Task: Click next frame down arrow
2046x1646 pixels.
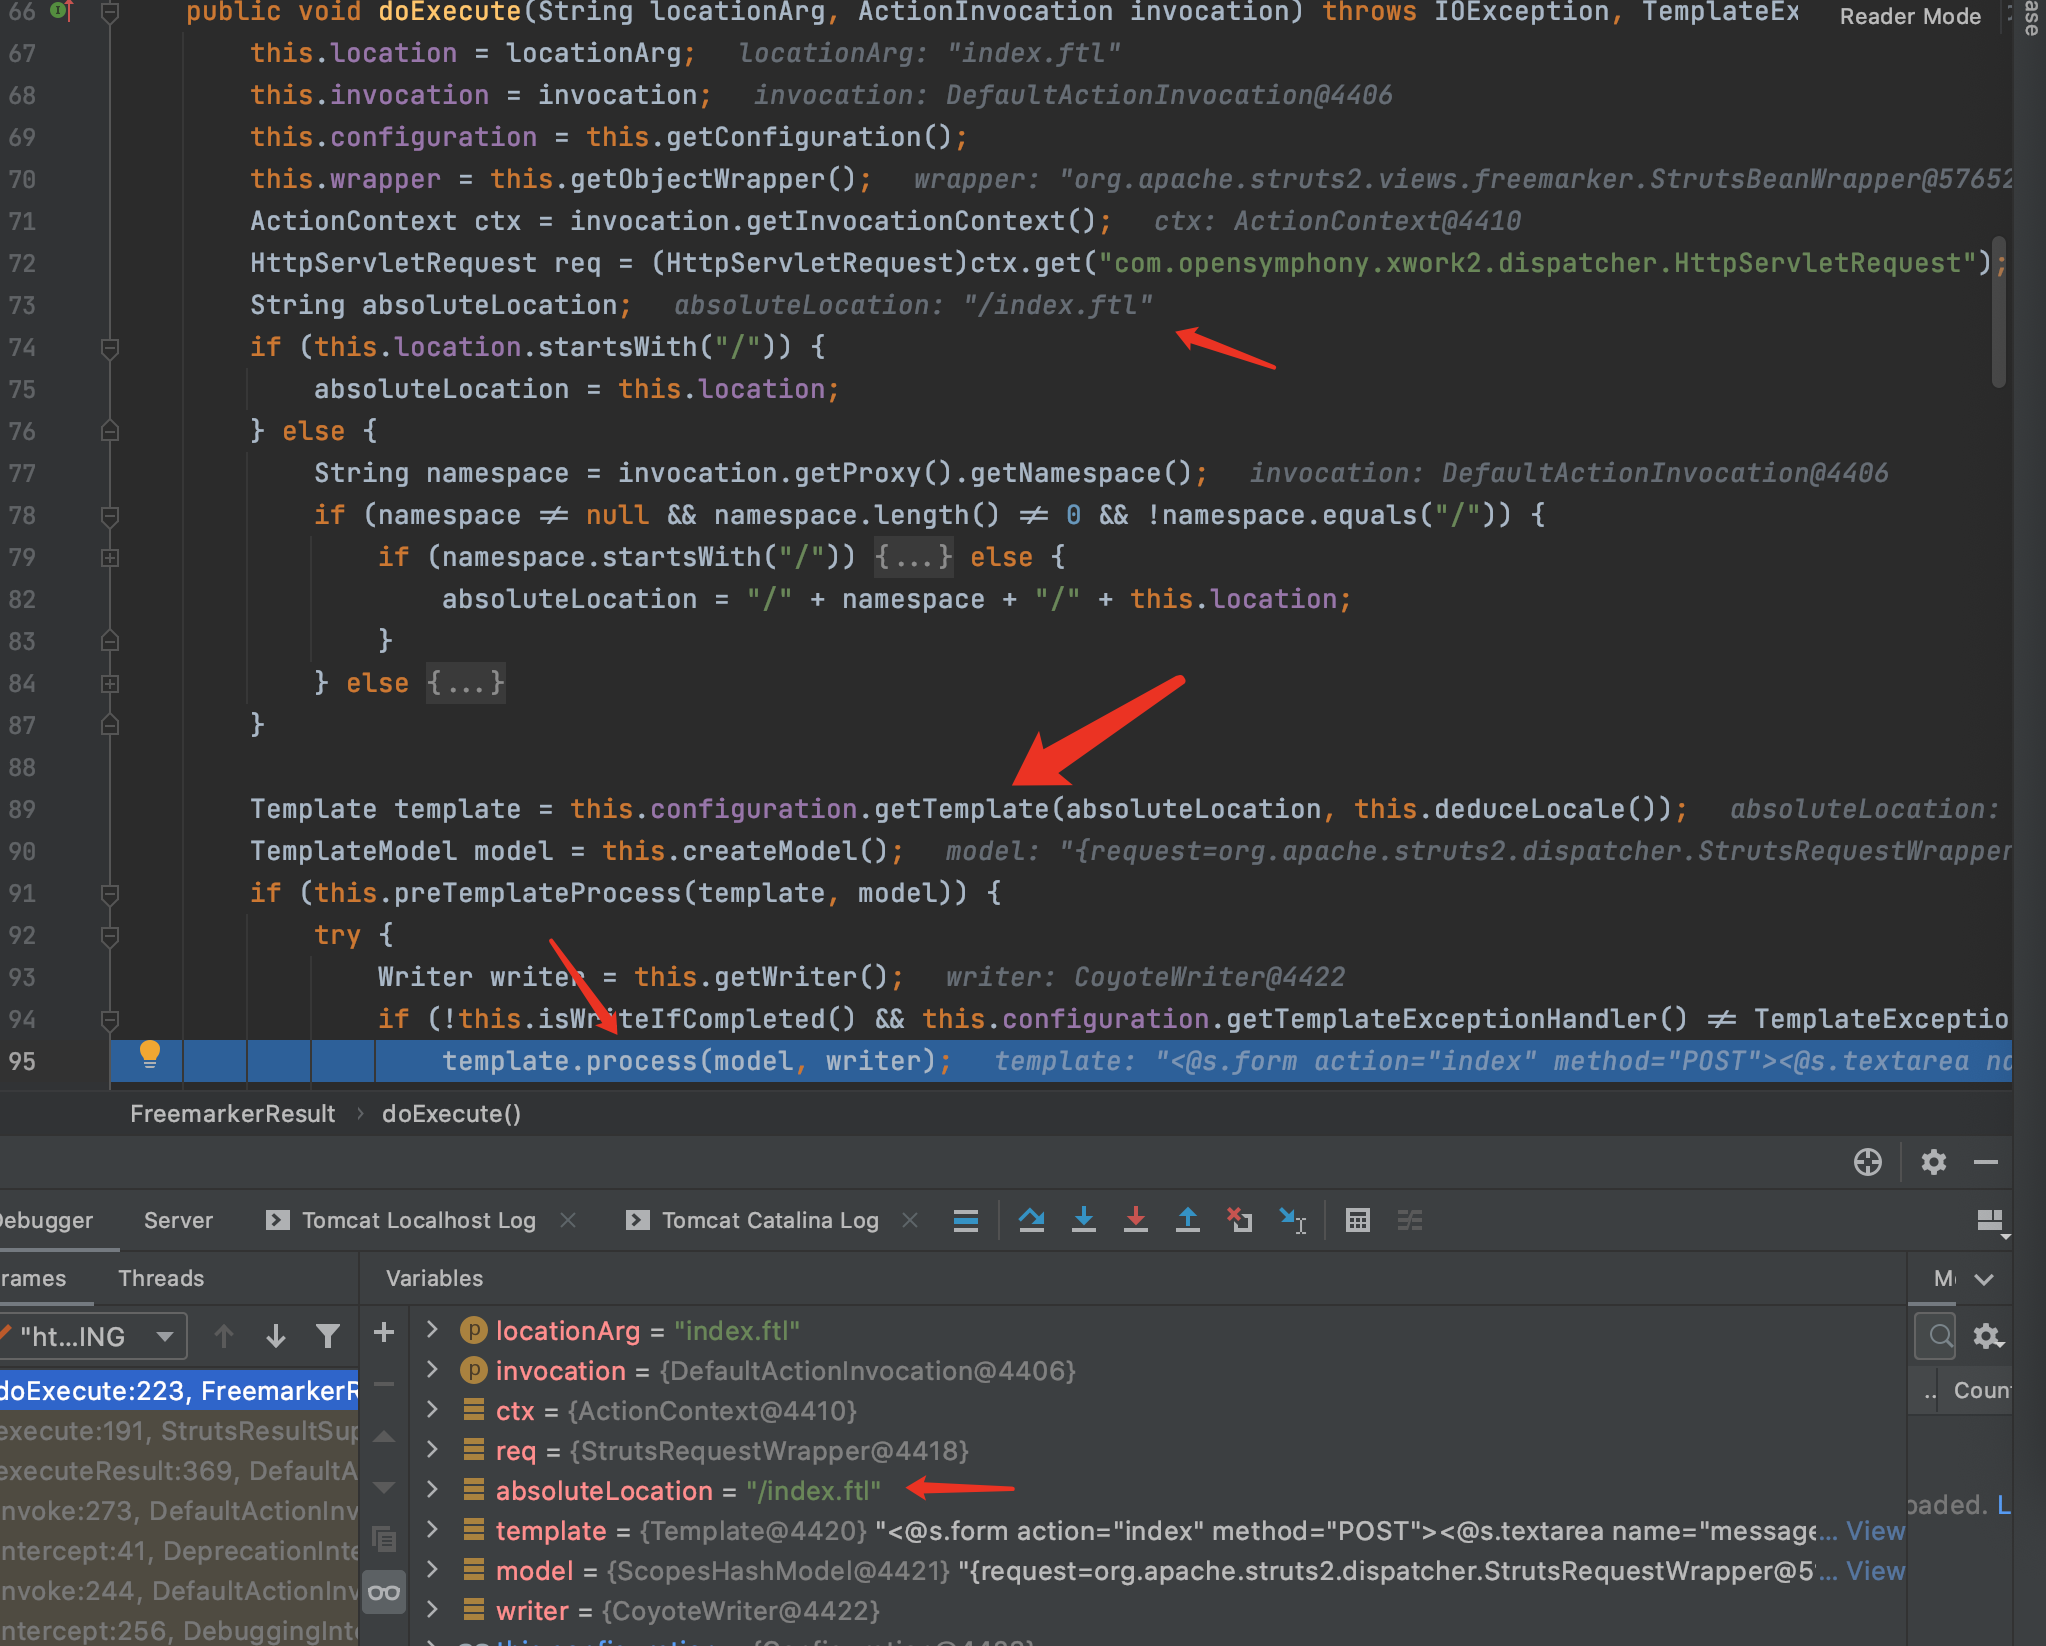Action: 275,1336
